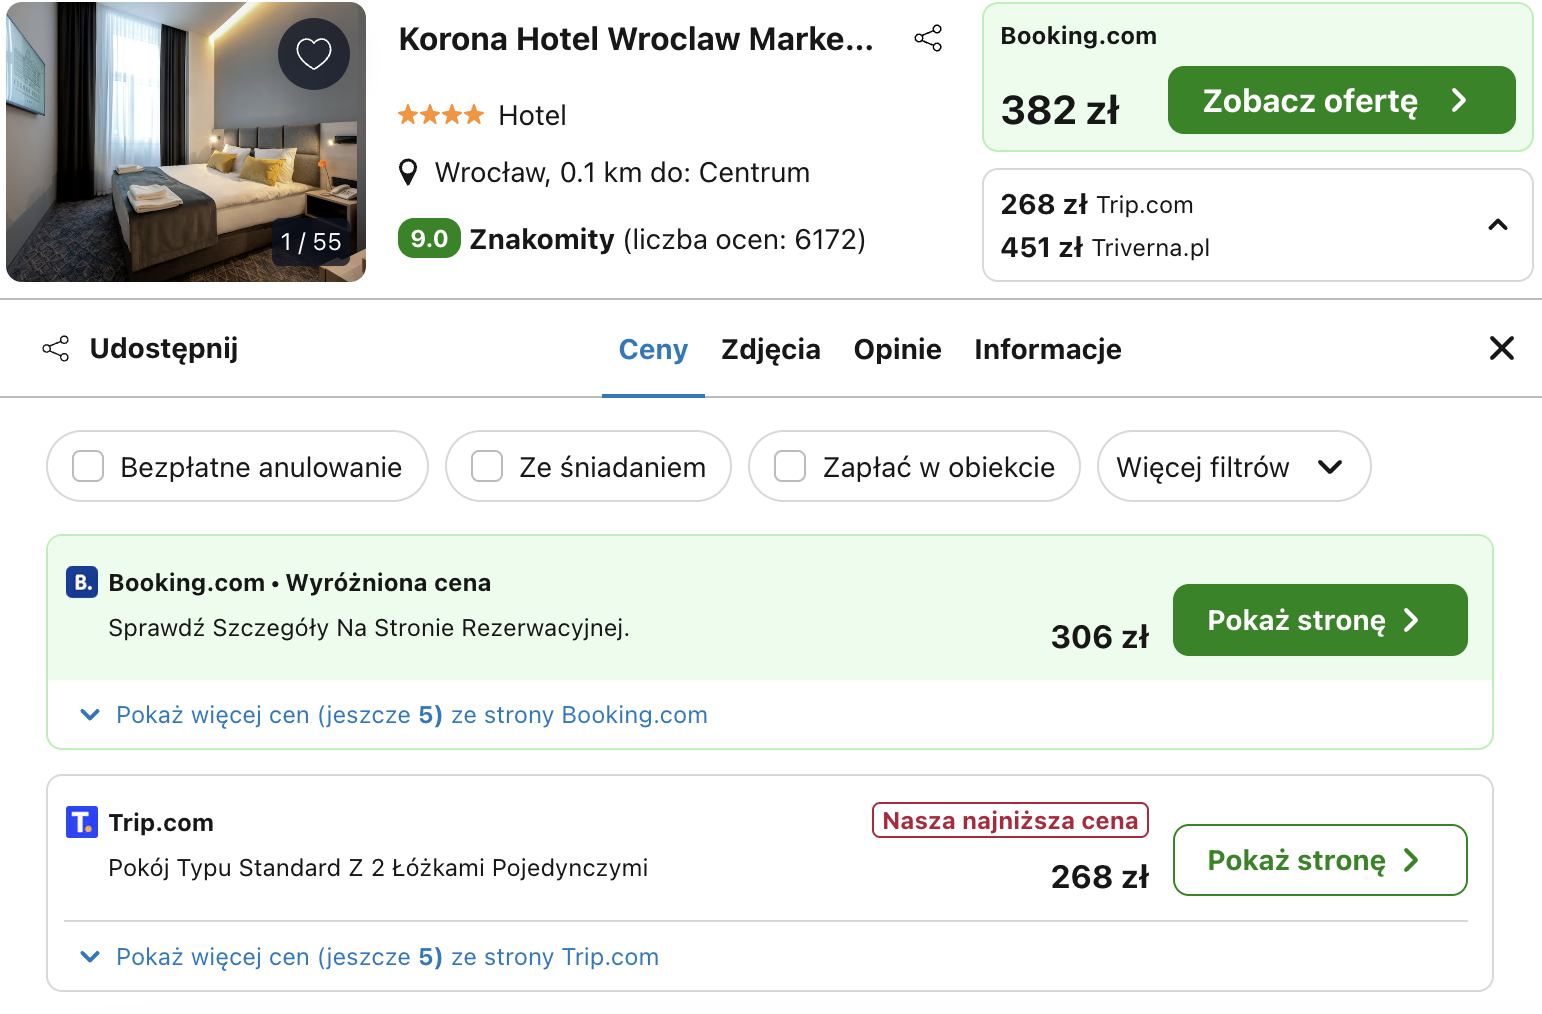Image resolution: width=1542 pixels, height=1014 pixels.
Task: Select 268 zł Trip.com offer
Action: point(1097,204)
